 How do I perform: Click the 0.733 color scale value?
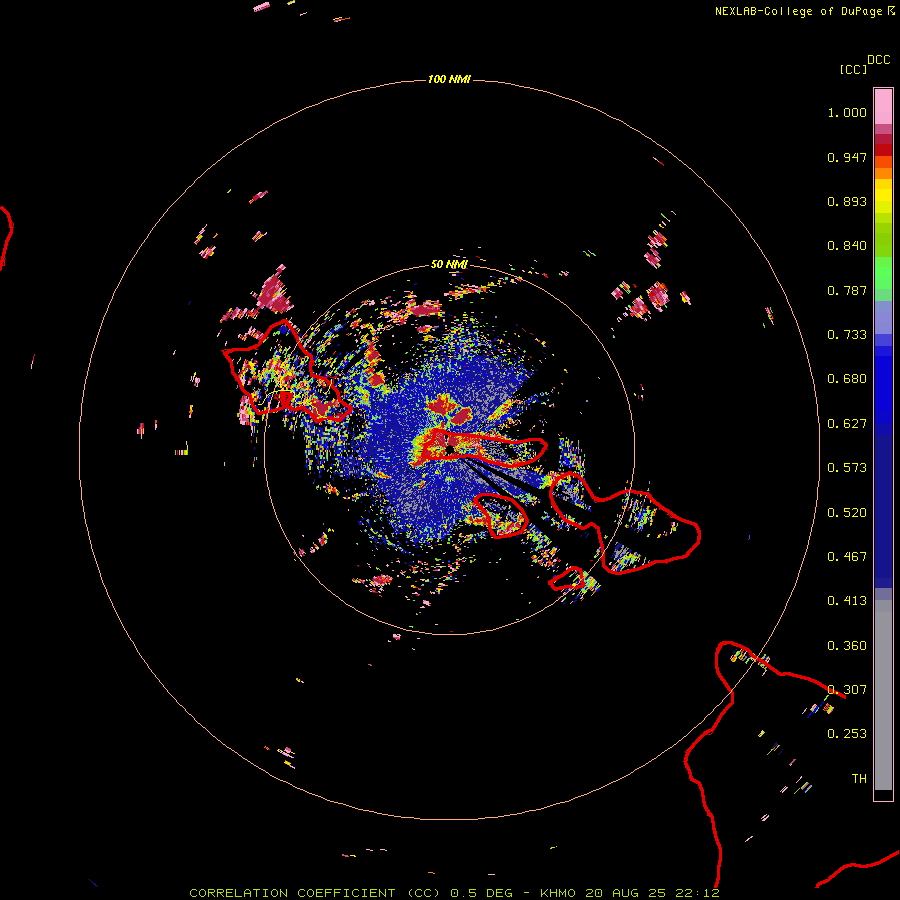click(847, 335)
